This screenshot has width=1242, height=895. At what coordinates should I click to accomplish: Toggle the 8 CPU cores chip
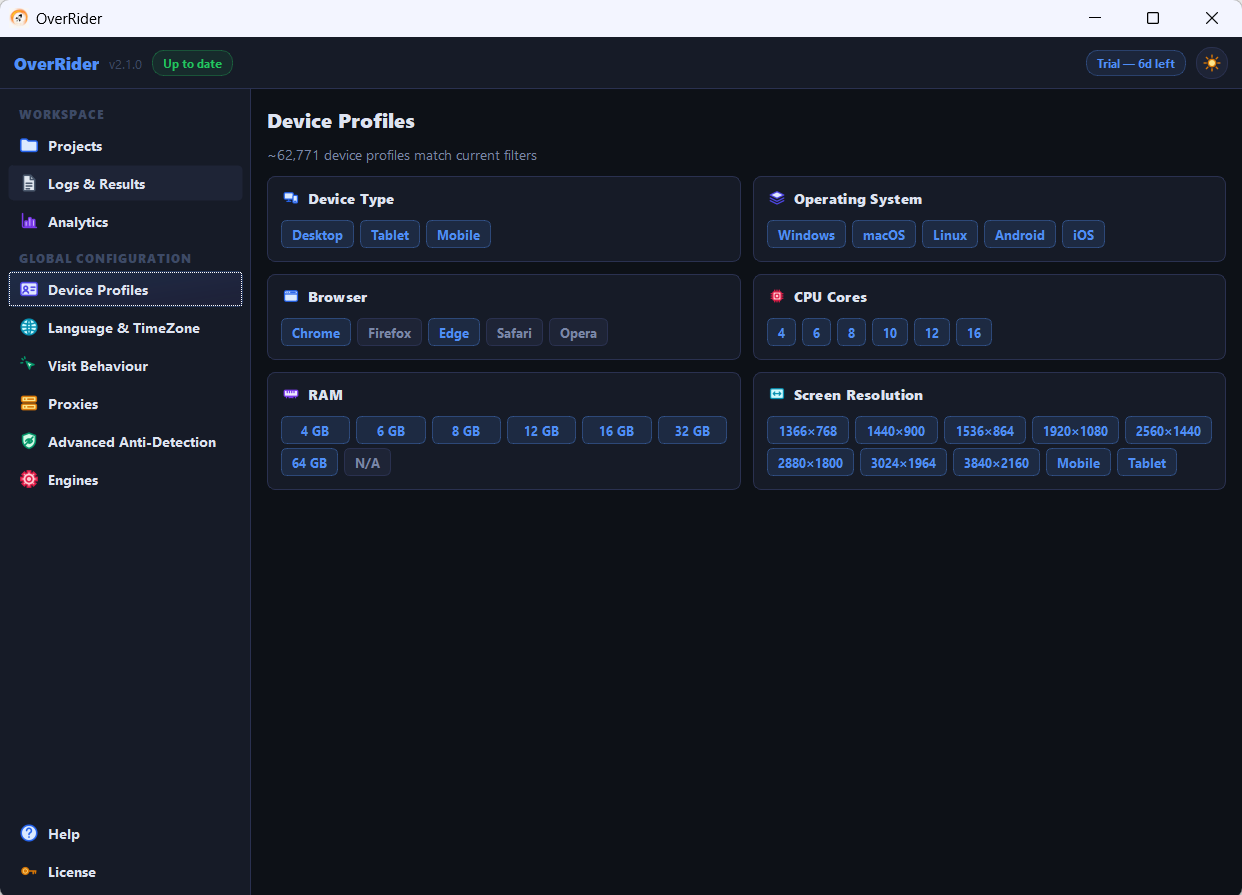click(851, 333)
